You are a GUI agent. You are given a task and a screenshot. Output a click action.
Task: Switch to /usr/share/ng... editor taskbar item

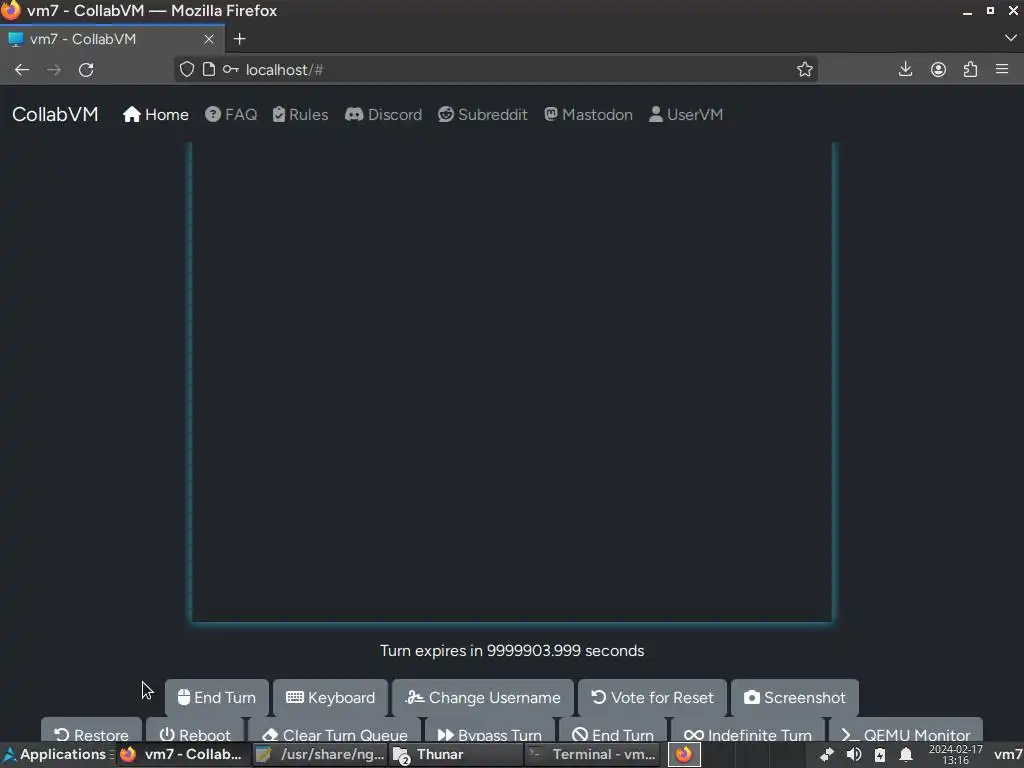click(320, 754)
